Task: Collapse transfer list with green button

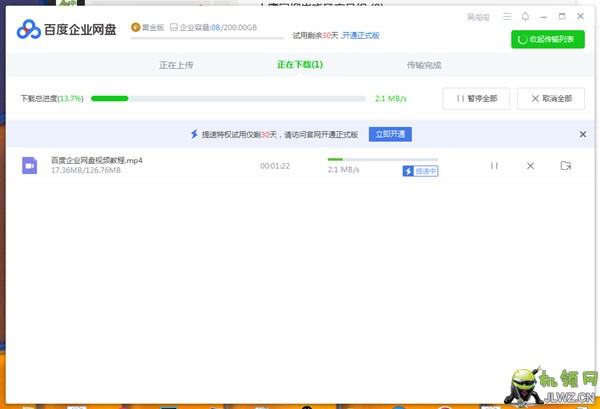Action: (x=548, y=39)
